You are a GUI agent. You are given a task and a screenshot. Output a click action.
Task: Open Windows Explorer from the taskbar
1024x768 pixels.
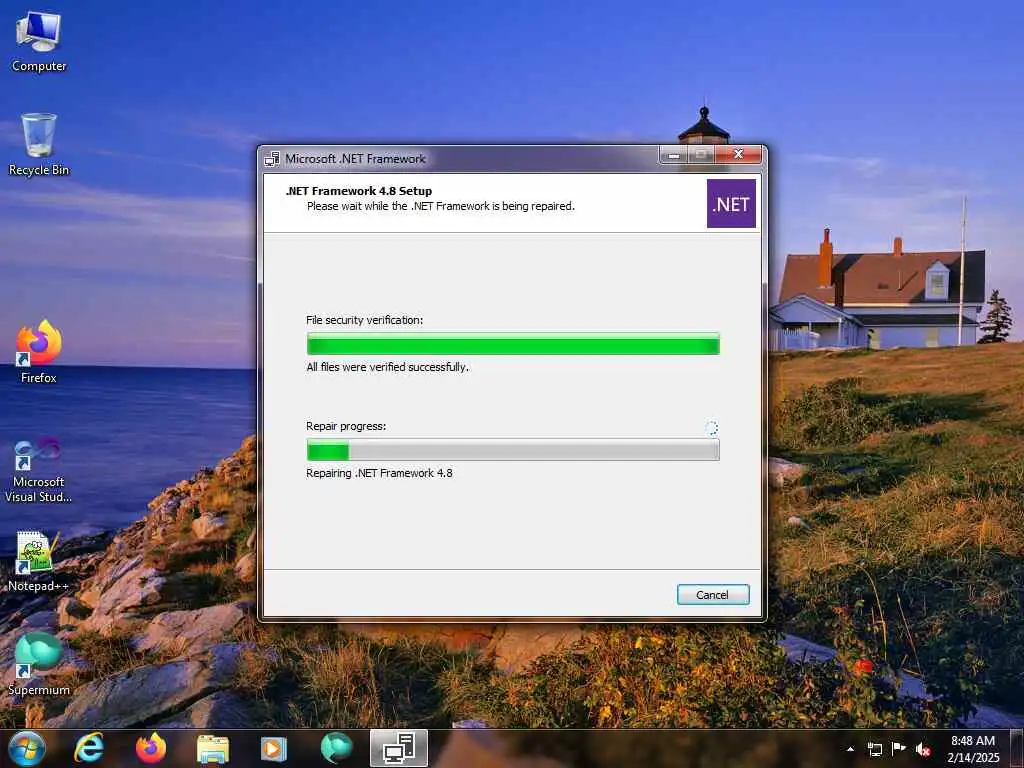pyautogui.click(x=213, y=749)
